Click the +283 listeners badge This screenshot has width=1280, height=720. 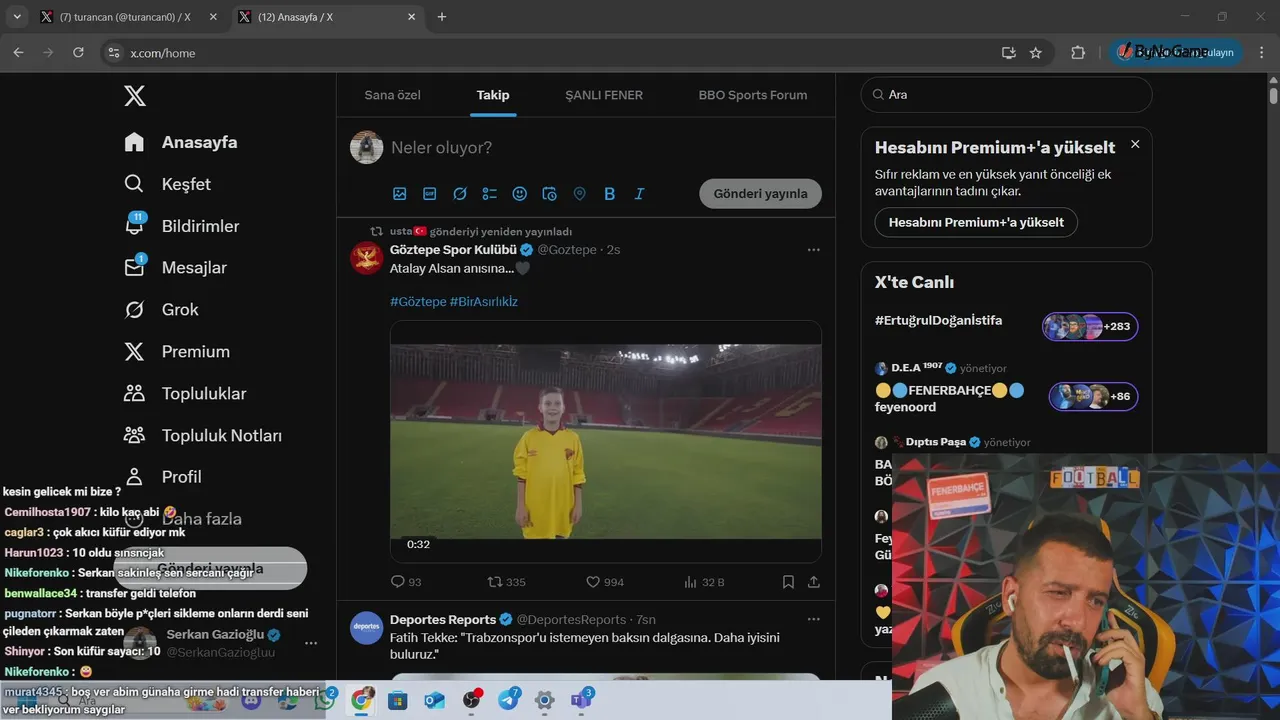pyautogui.click(x=1090, y=327)
